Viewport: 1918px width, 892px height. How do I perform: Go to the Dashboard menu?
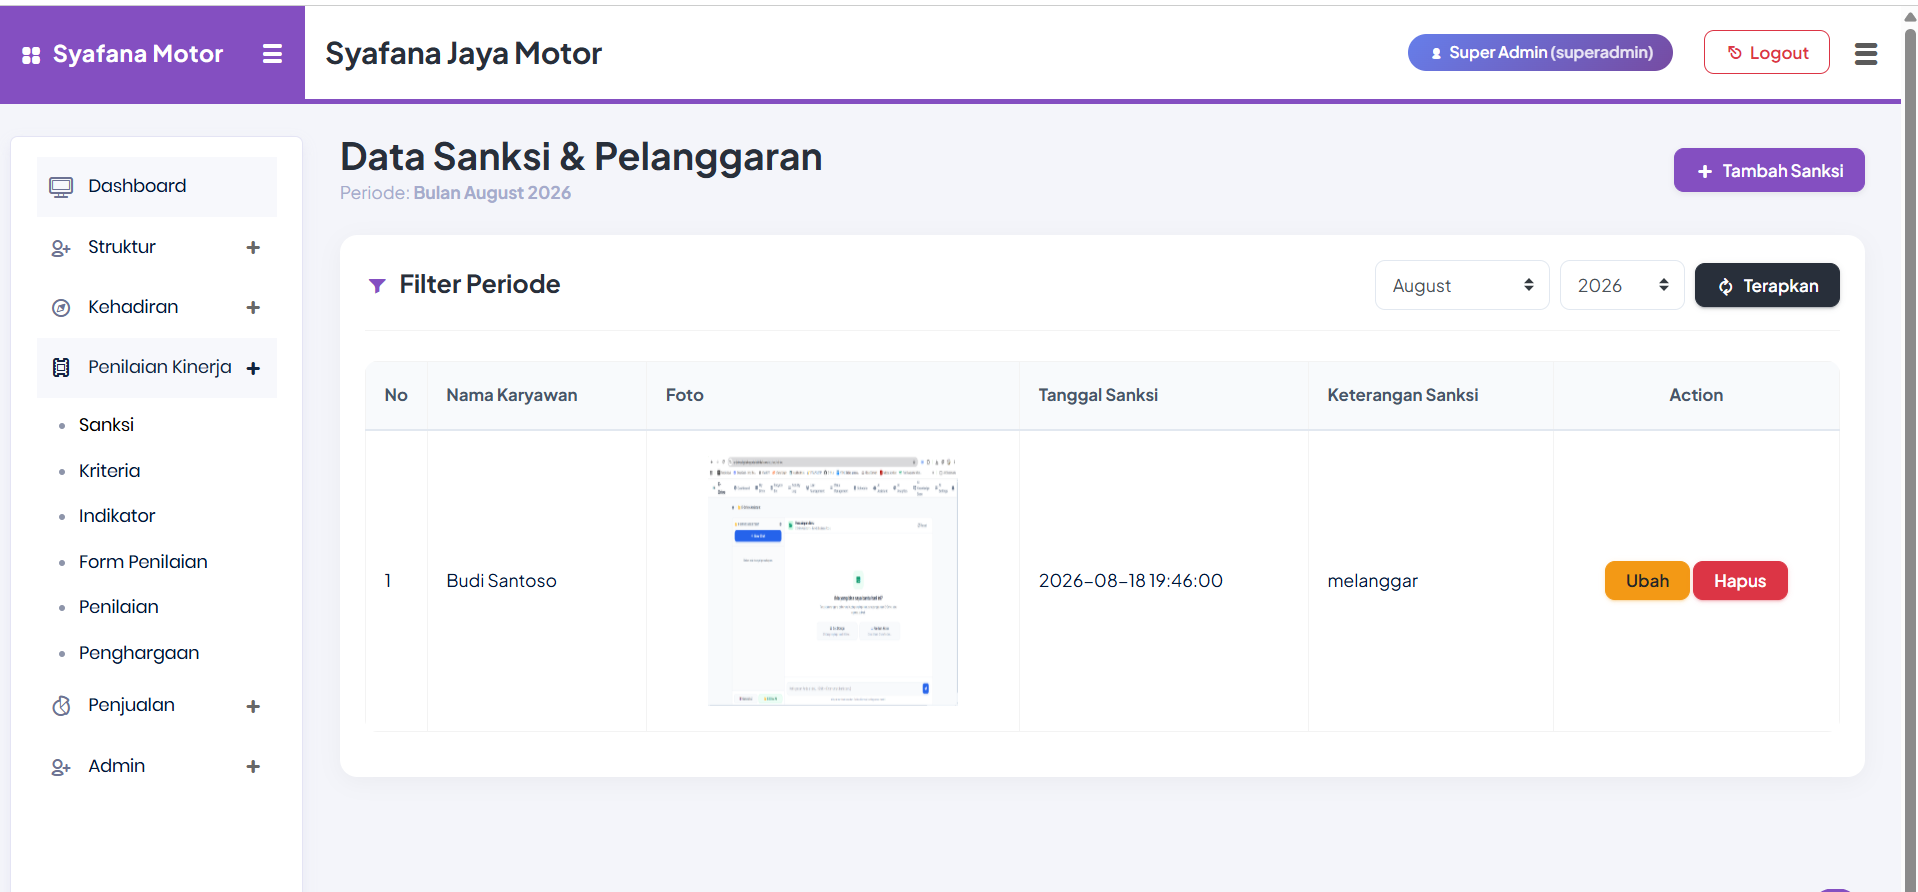(157, 187)
